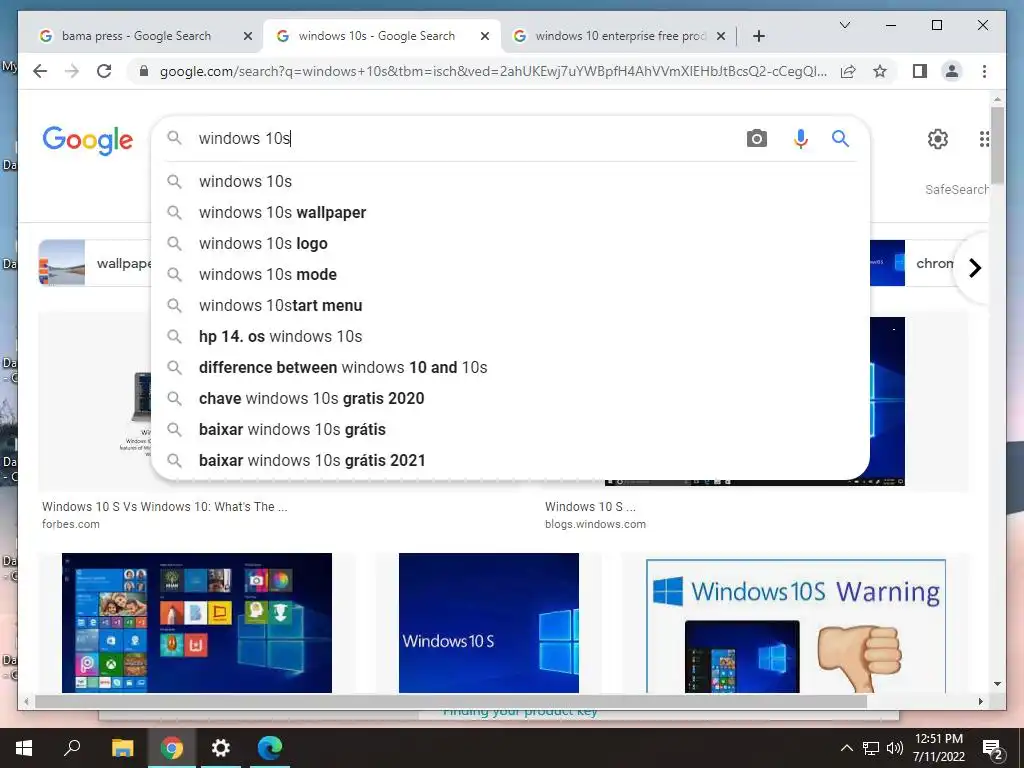
Task: Open the SafeSearch setting
Action: pos(956,189)
